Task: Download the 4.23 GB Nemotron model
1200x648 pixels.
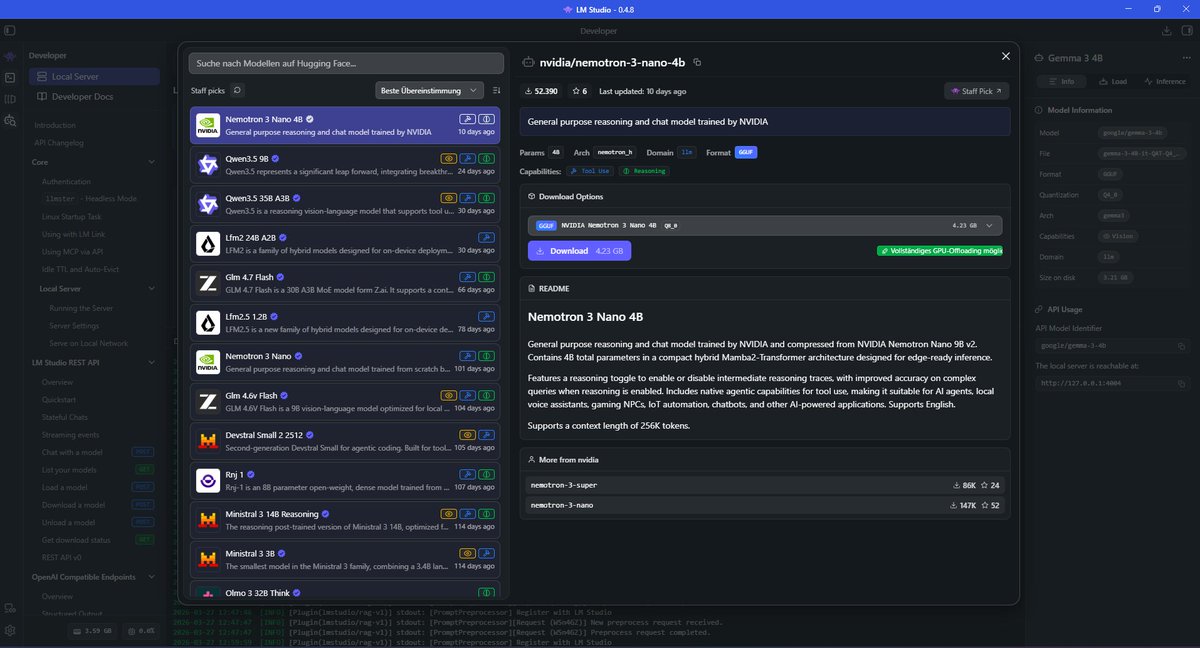Action: 579,251
